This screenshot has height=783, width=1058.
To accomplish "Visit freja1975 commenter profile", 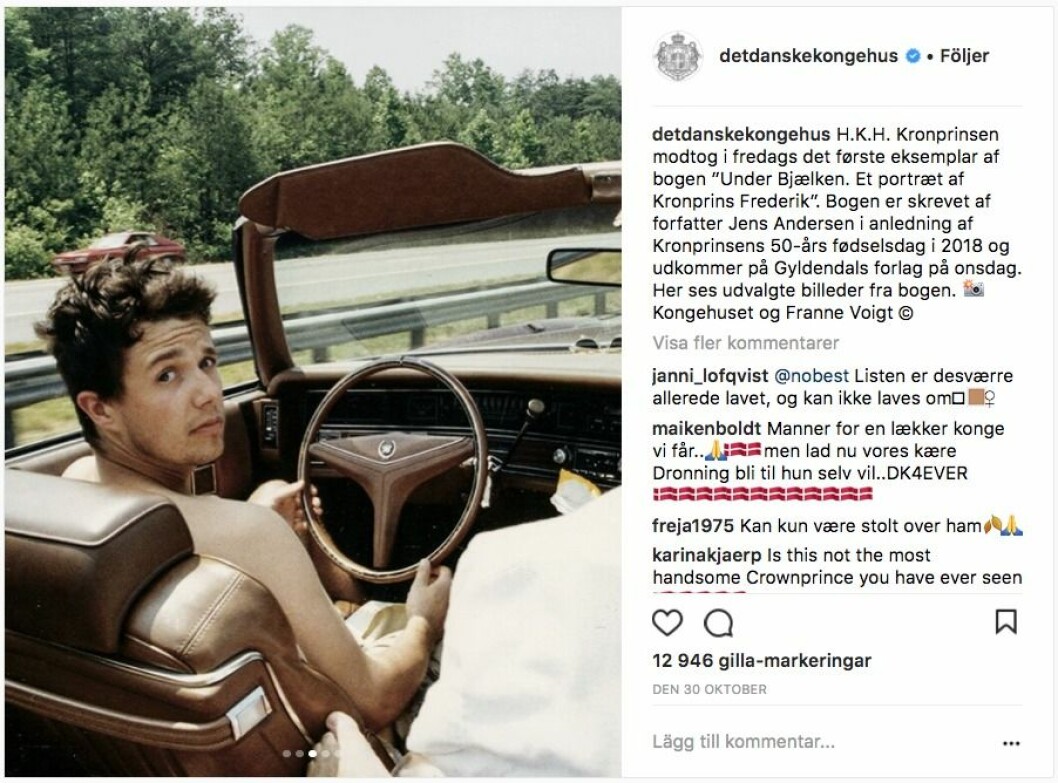I will (693, 526).
